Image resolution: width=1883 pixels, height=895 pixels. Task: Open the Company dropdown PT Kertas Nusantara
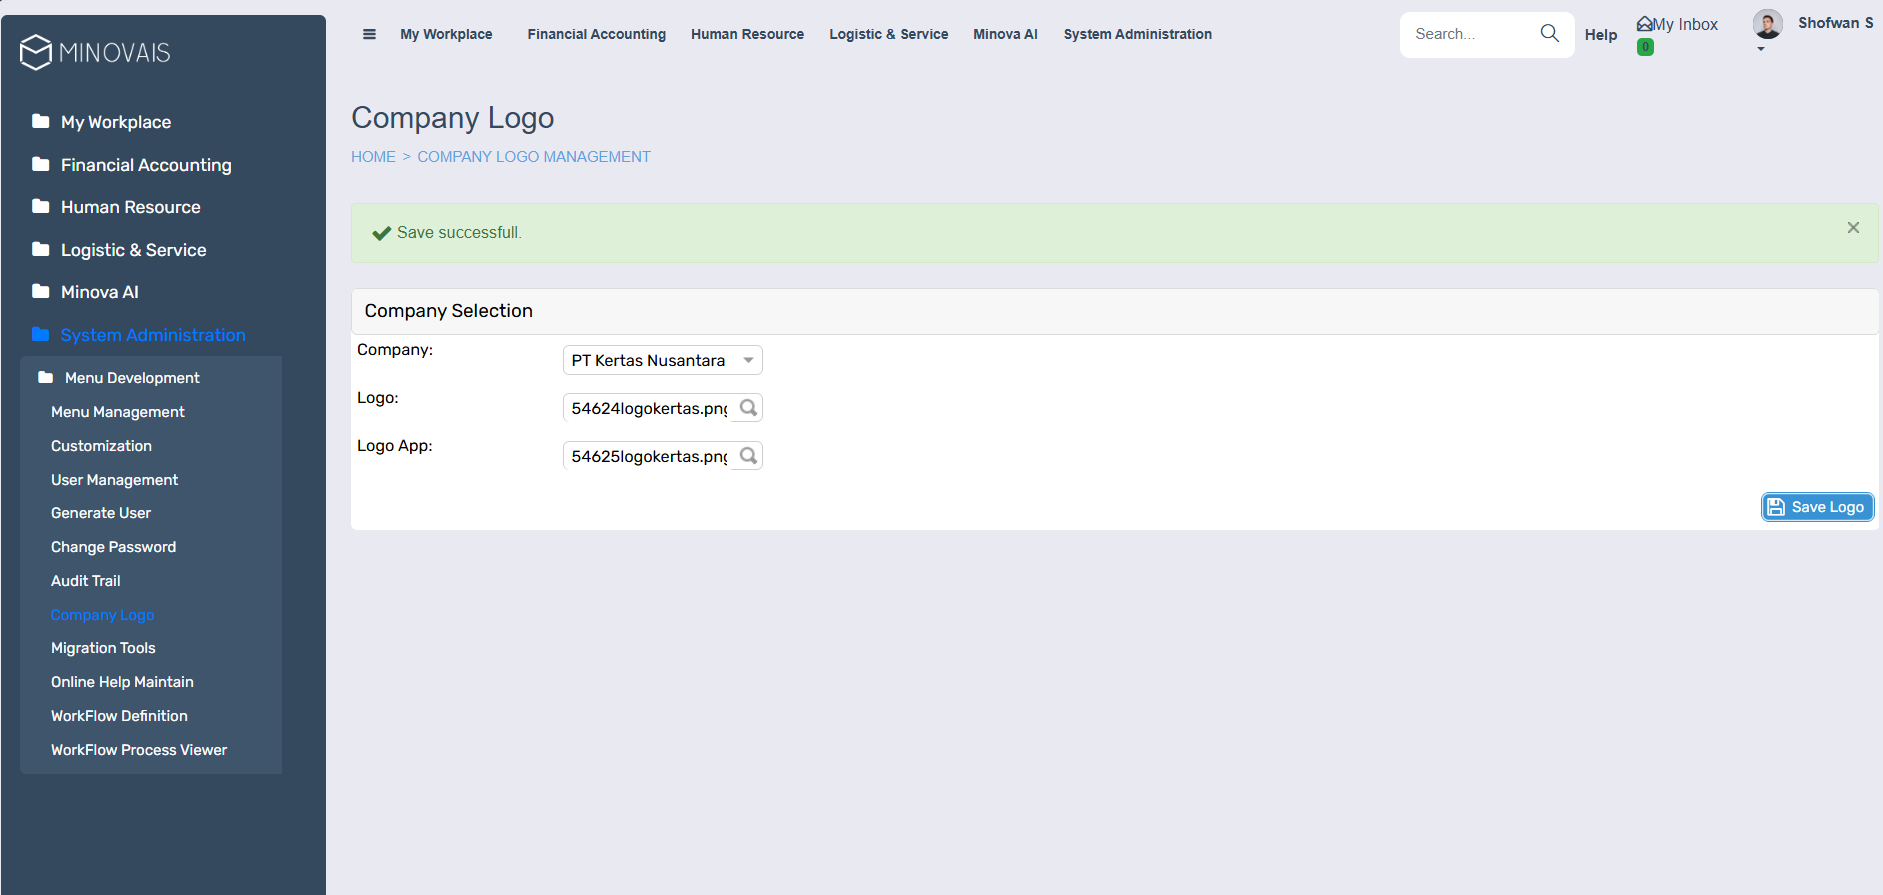pos(662,360)
